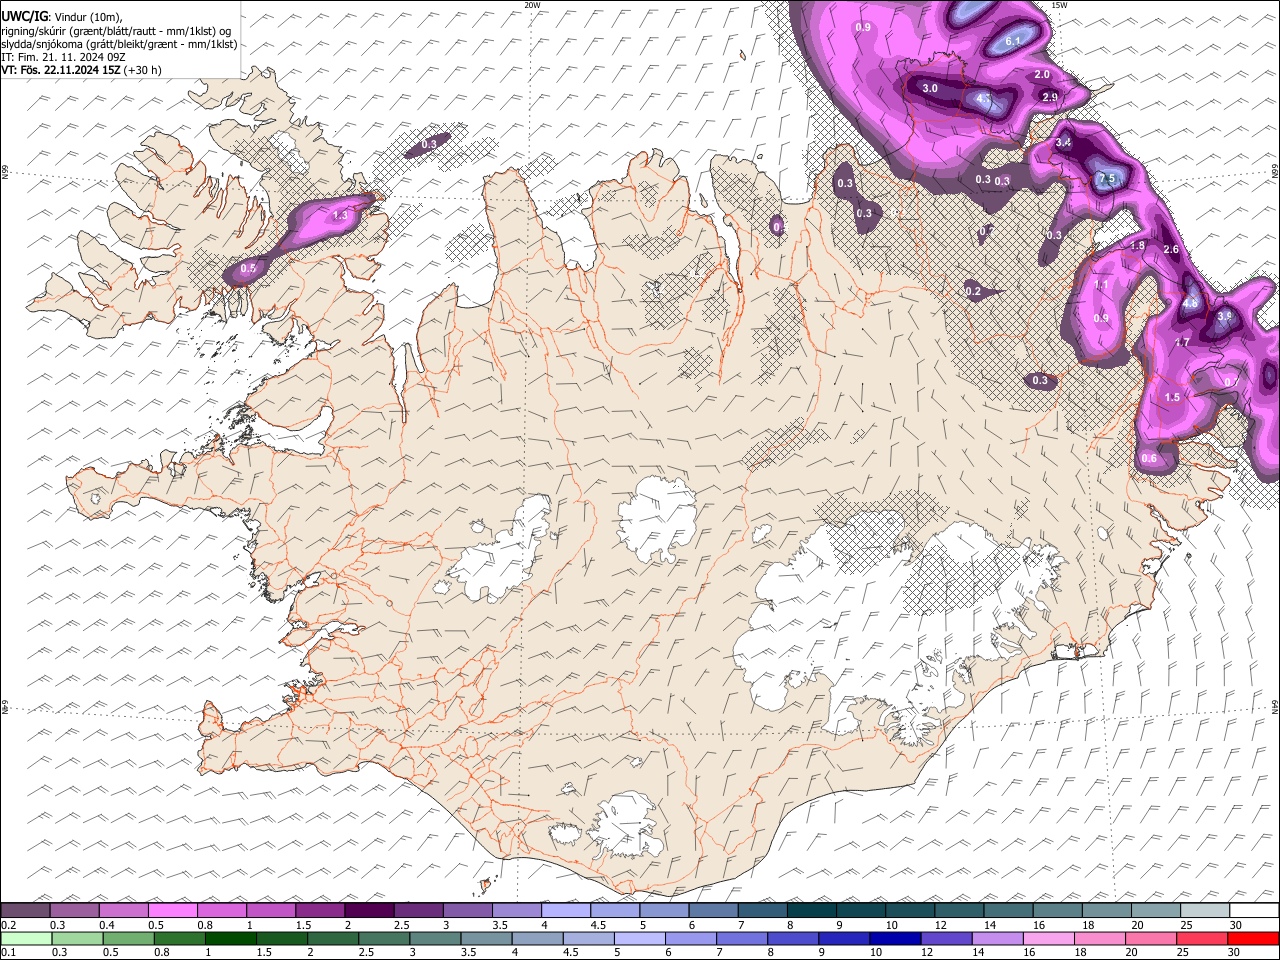Image resolution: width=1280 pixels, height=960 pixels.
Task: Click the "UWC/IG: Vindur (10m)," title text
Action: click(x=62, y=16)
